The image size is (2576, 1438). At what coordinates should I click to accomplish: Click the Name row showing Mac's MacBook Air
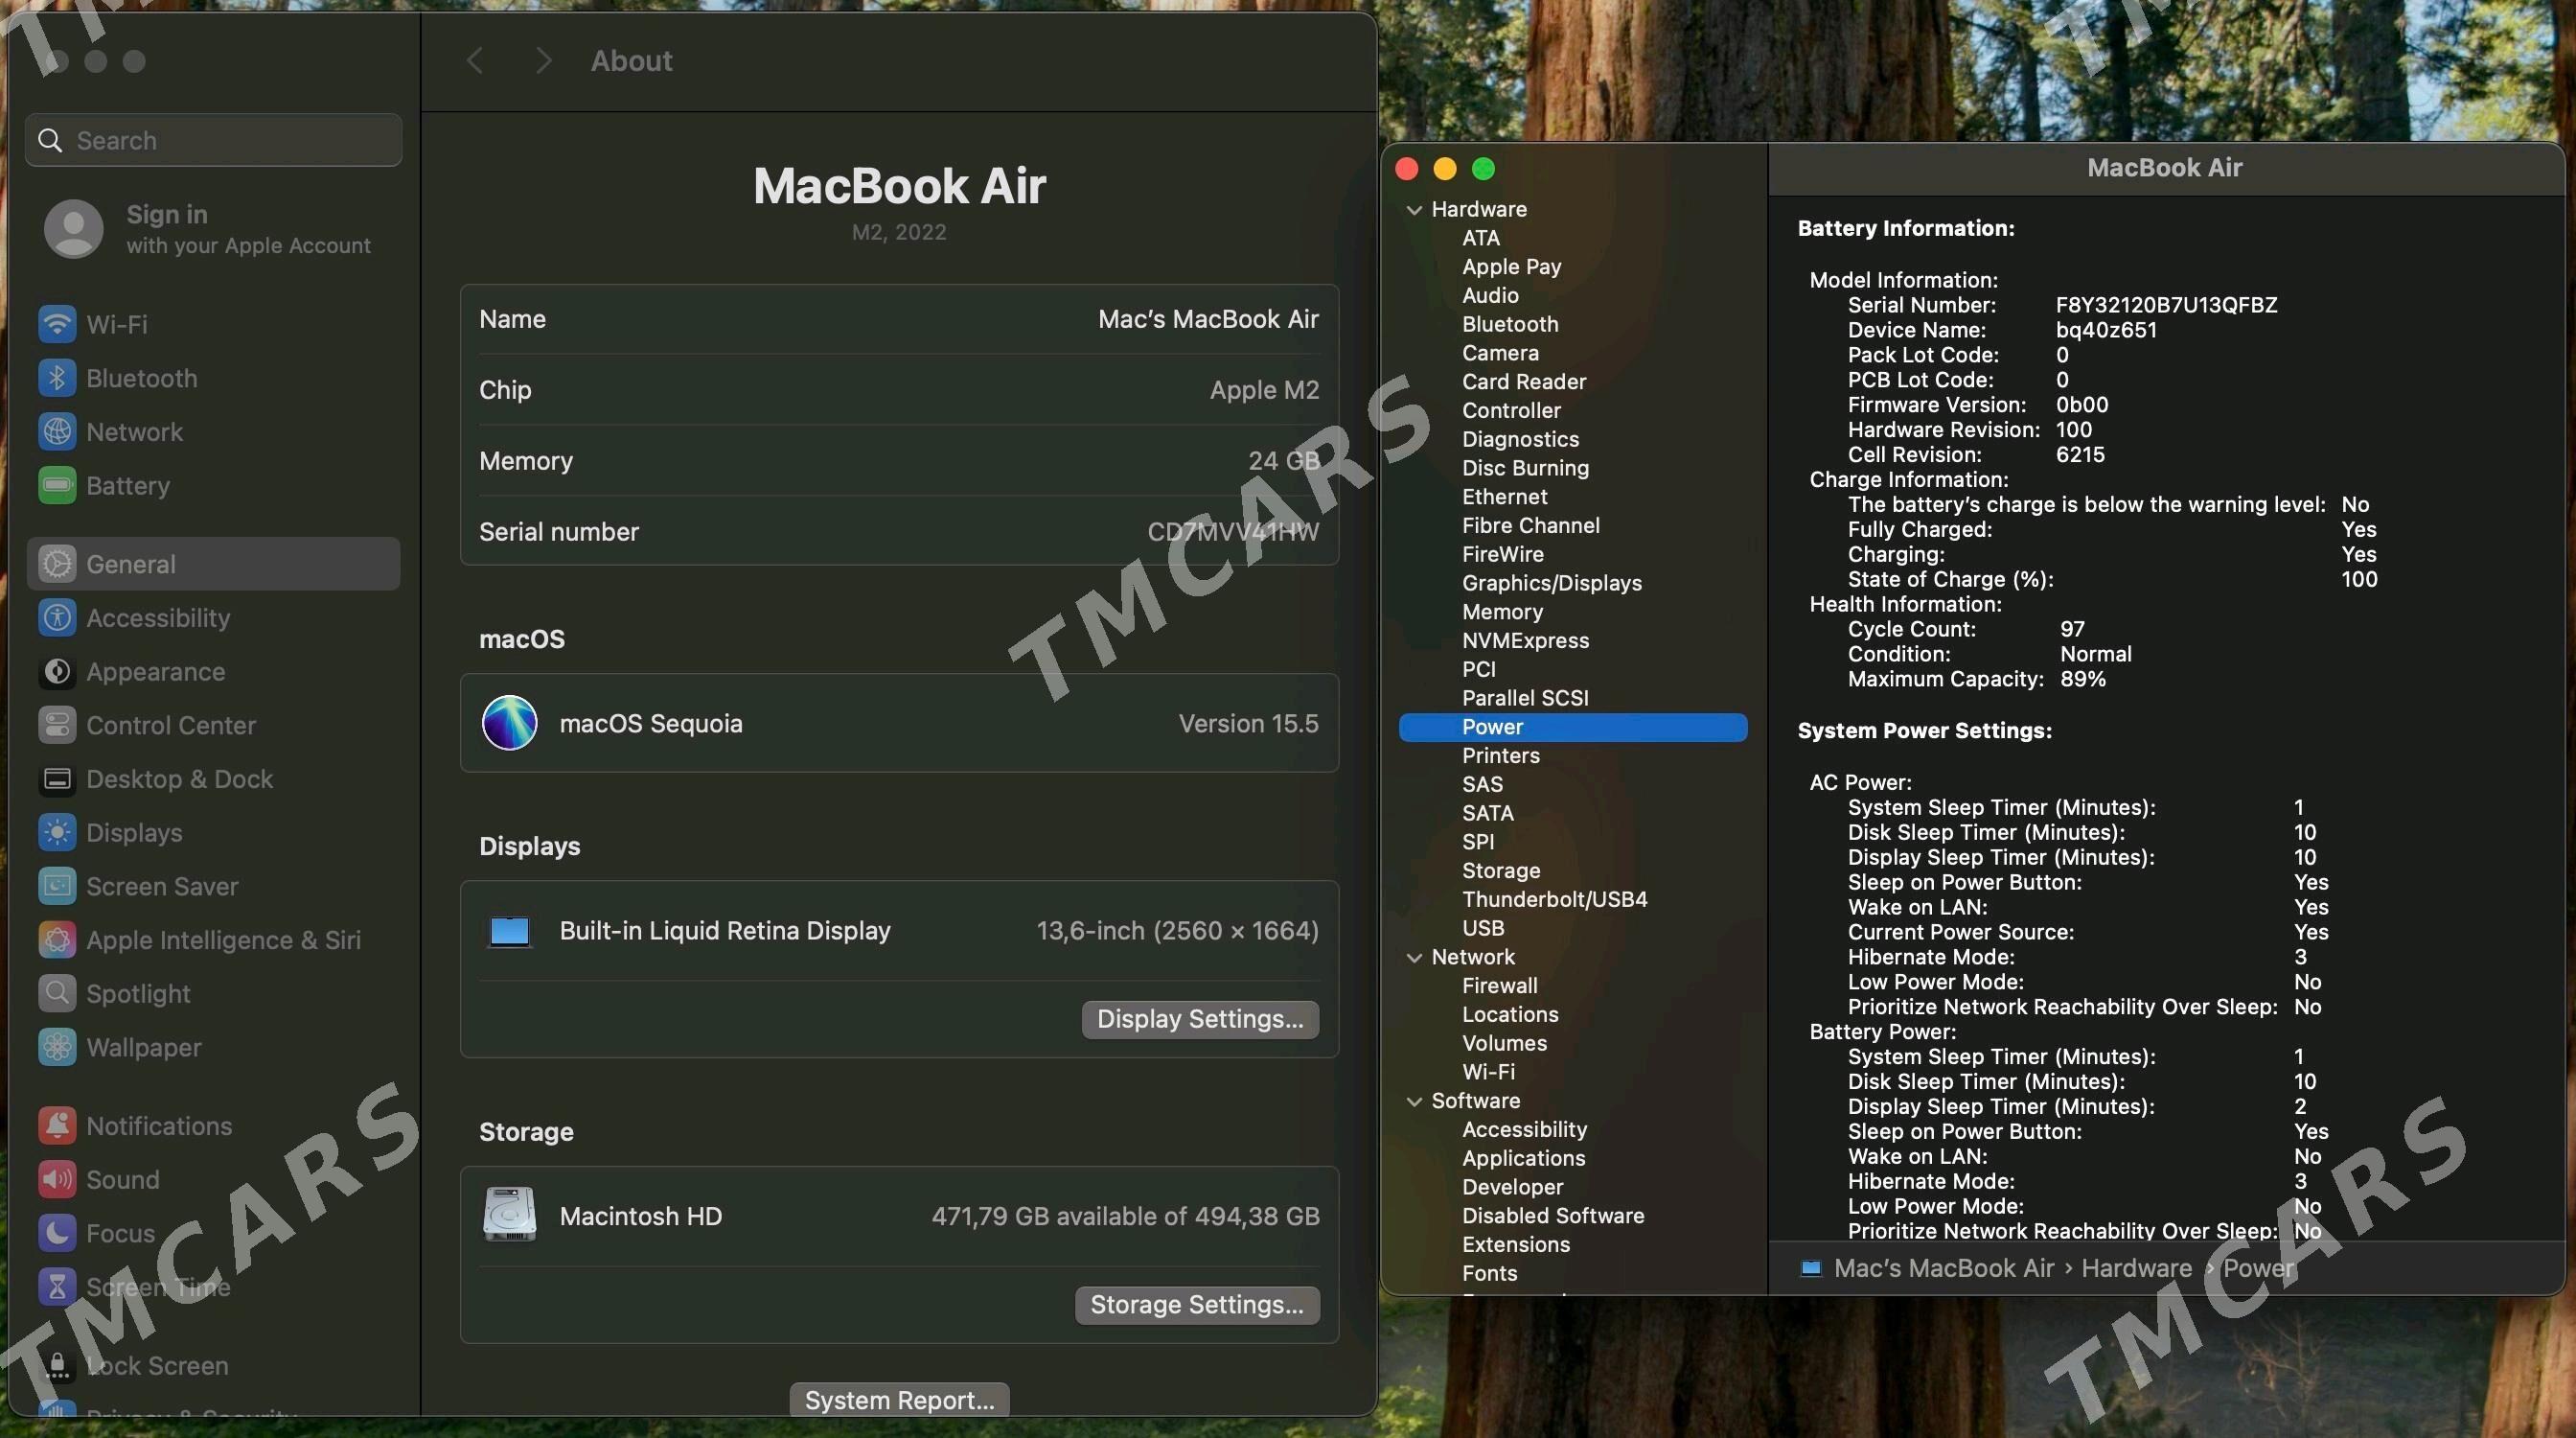899,319
